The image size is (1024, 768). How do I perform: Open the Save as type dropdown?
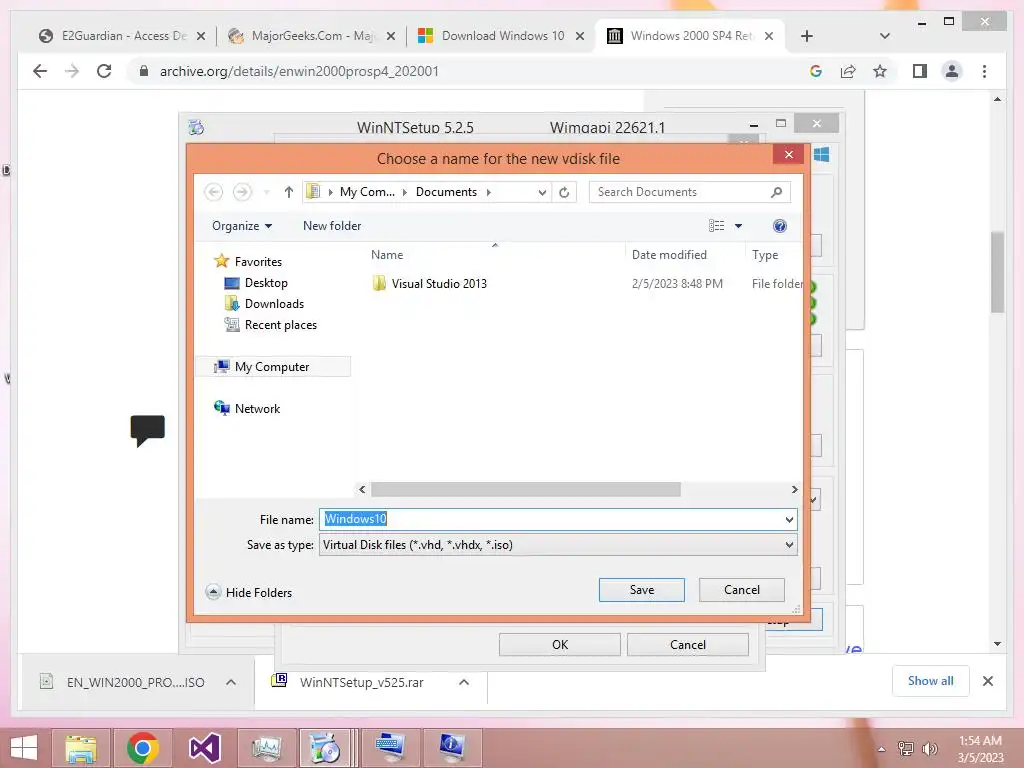789,545
